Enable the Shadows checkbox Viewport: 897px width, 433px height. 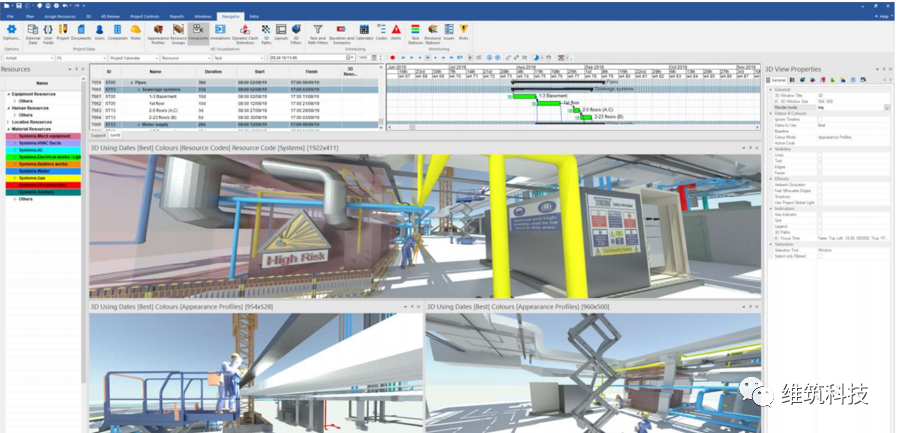[820, 196]
